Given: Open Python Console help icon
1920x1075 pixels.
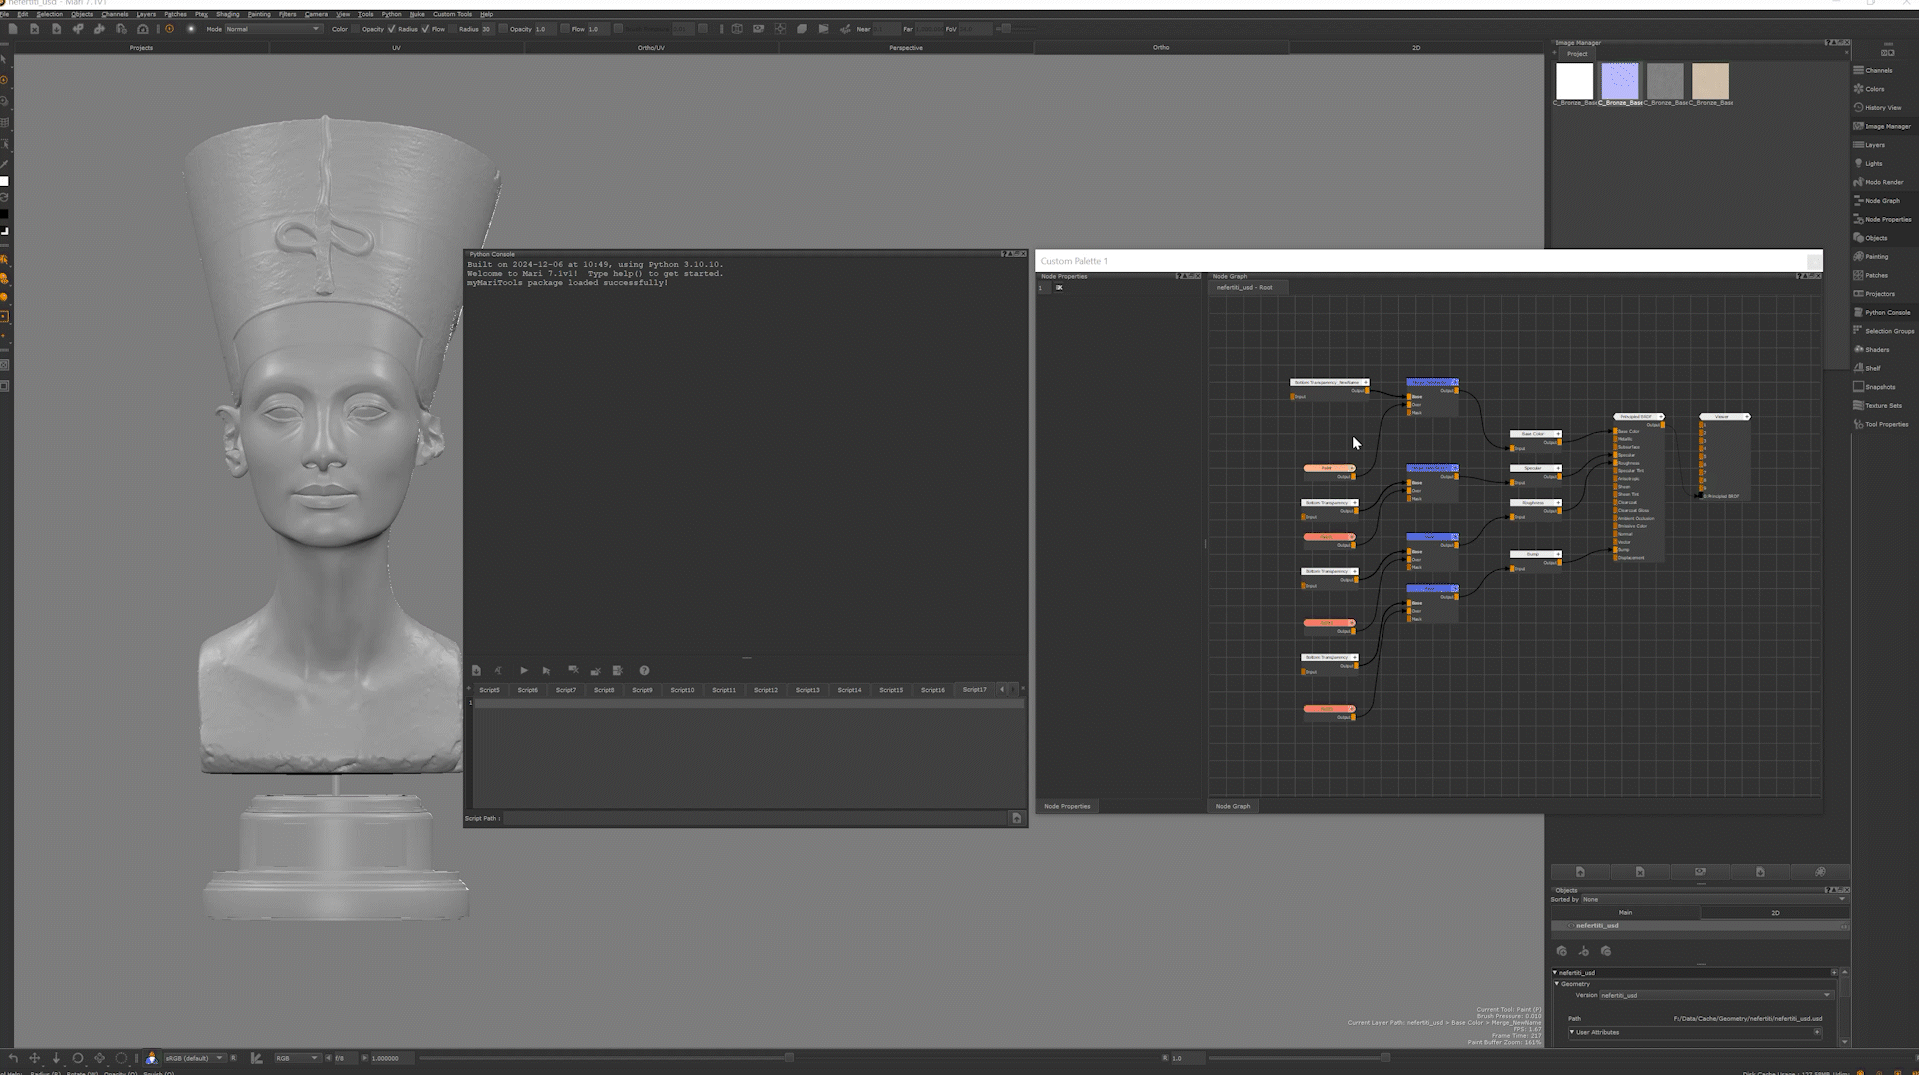Looking at the screenshot, I should coord(644,671).
